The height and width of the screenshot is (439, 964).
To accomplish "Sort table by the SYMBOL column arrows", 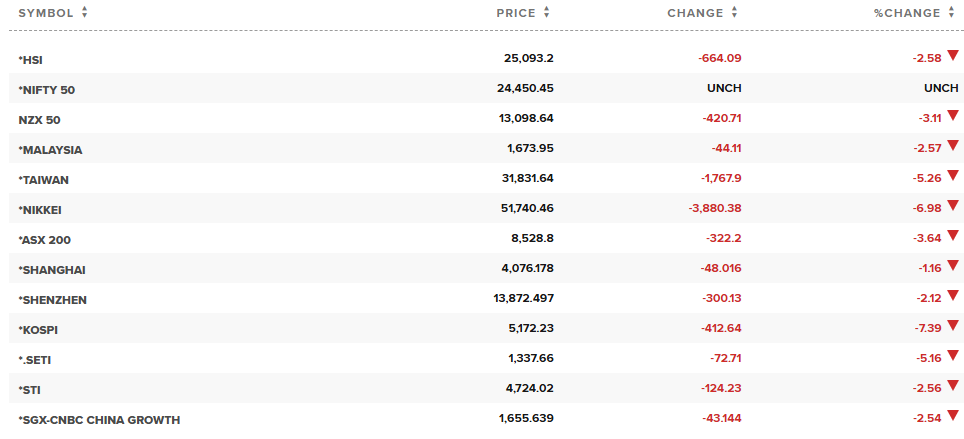I will click(x=85, y=13).
